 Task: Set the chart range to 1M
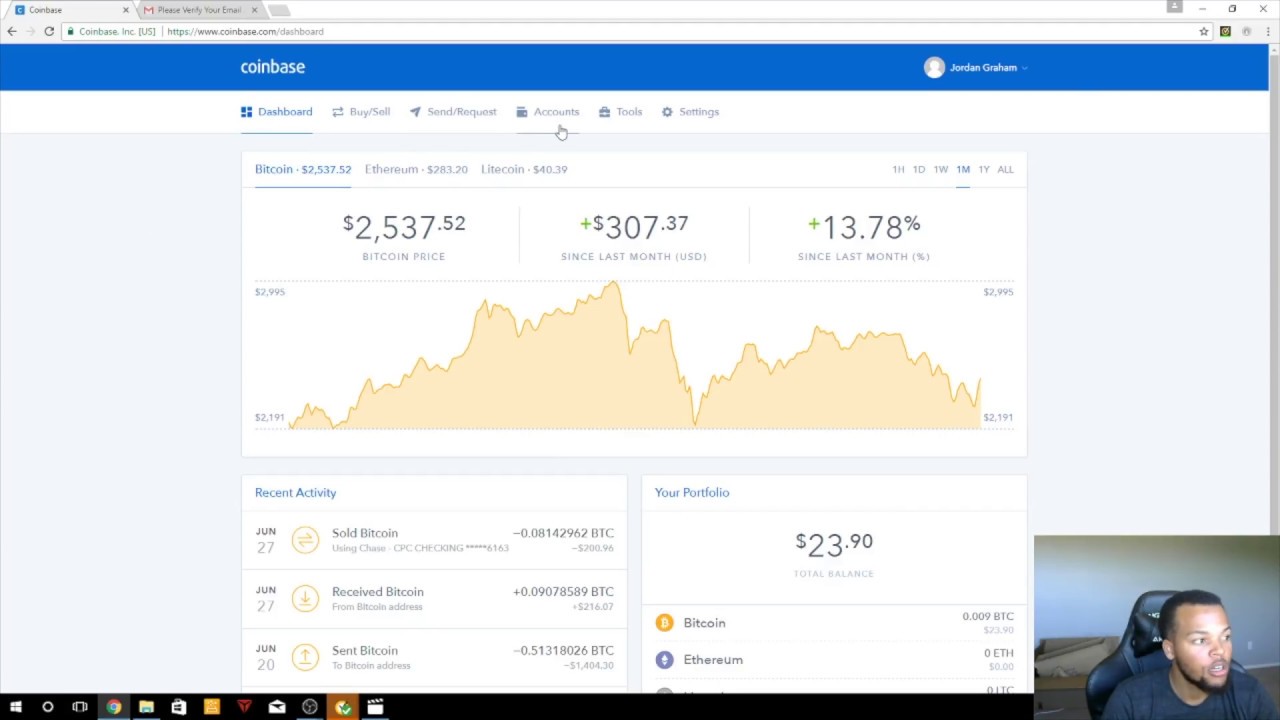pos(962,170)
